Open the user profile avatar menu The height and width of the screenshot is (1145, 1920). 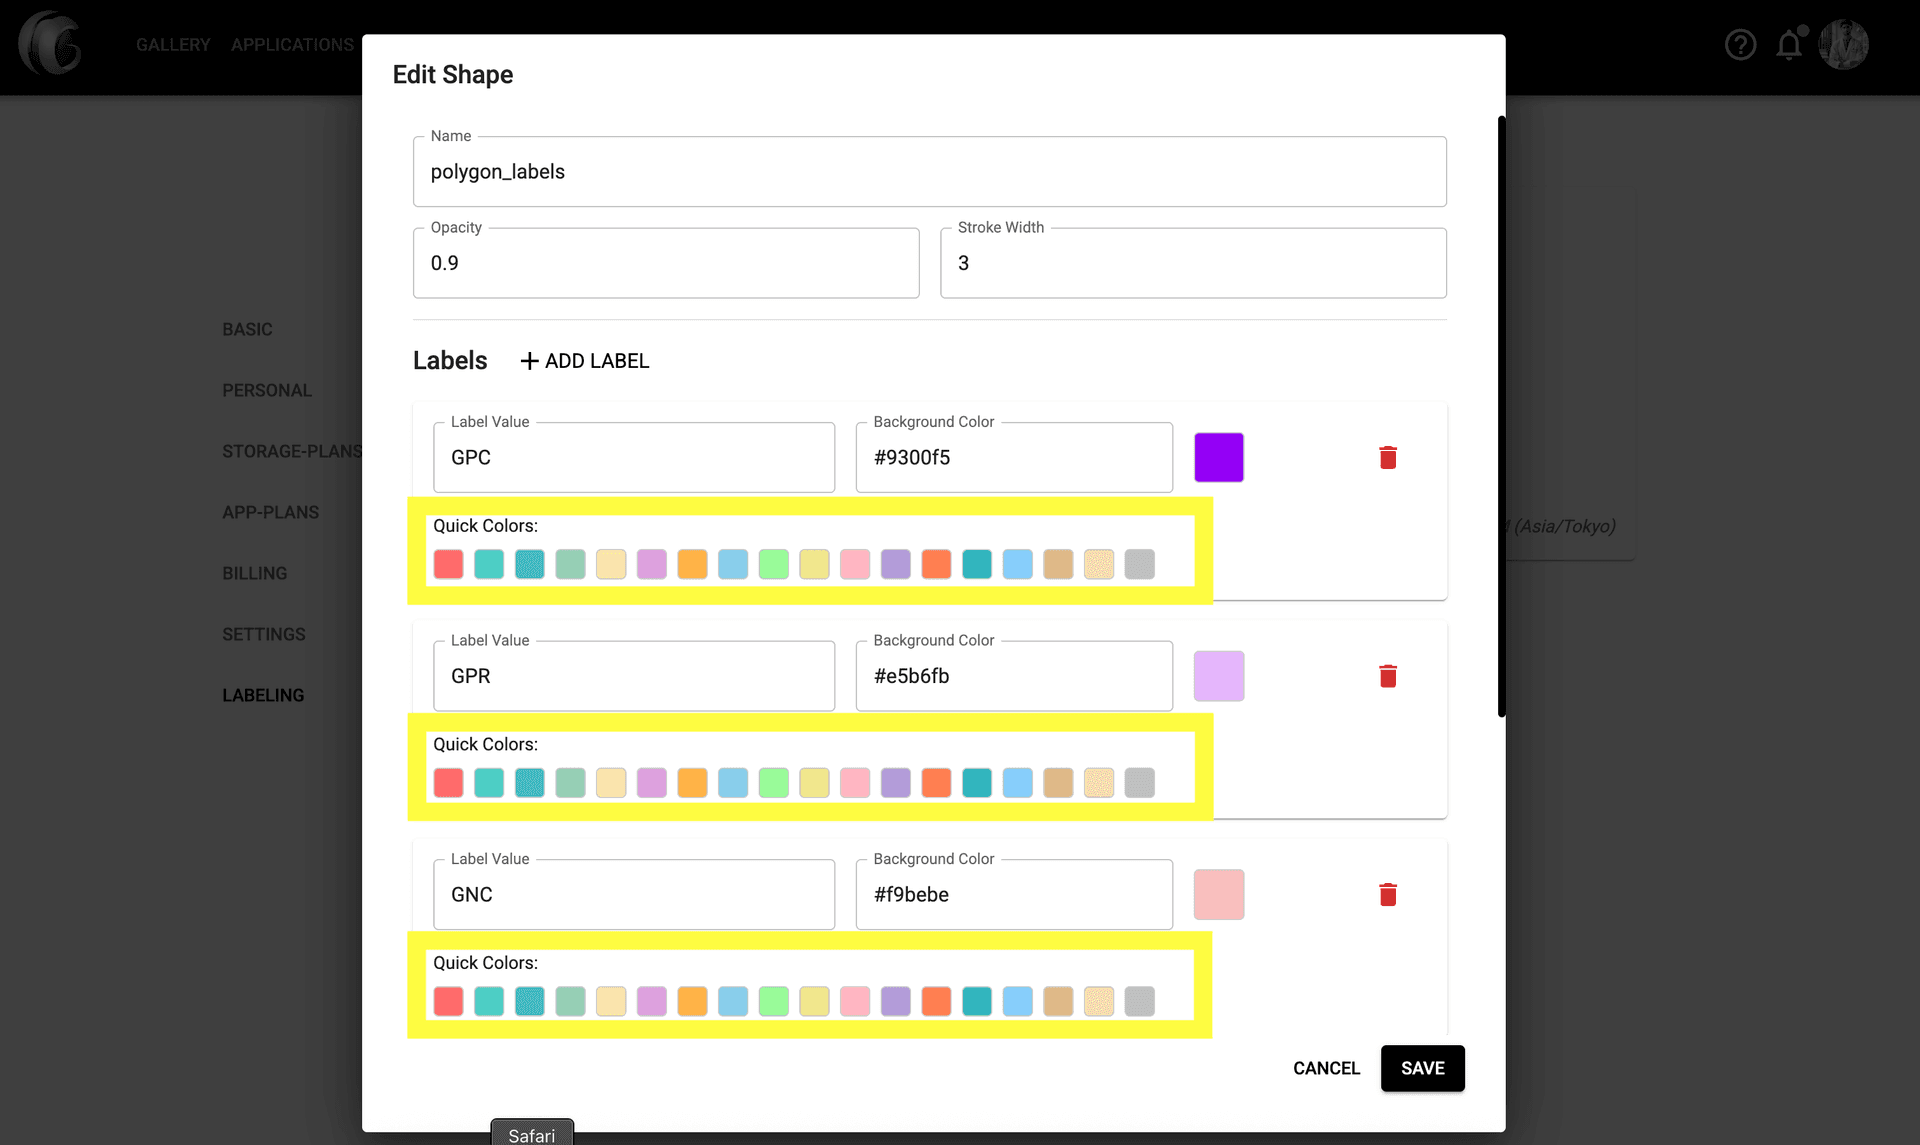1845,44
